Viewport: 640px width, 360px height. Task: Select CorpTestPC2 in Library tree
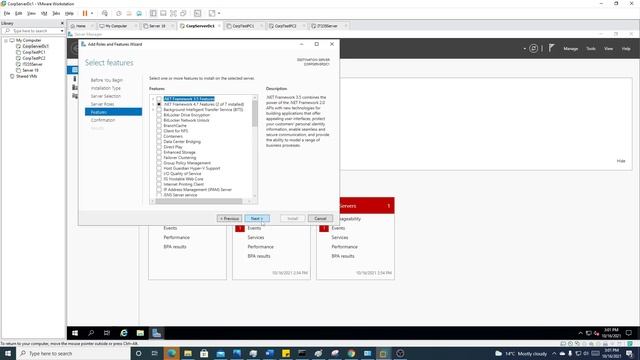click(34, 58)
